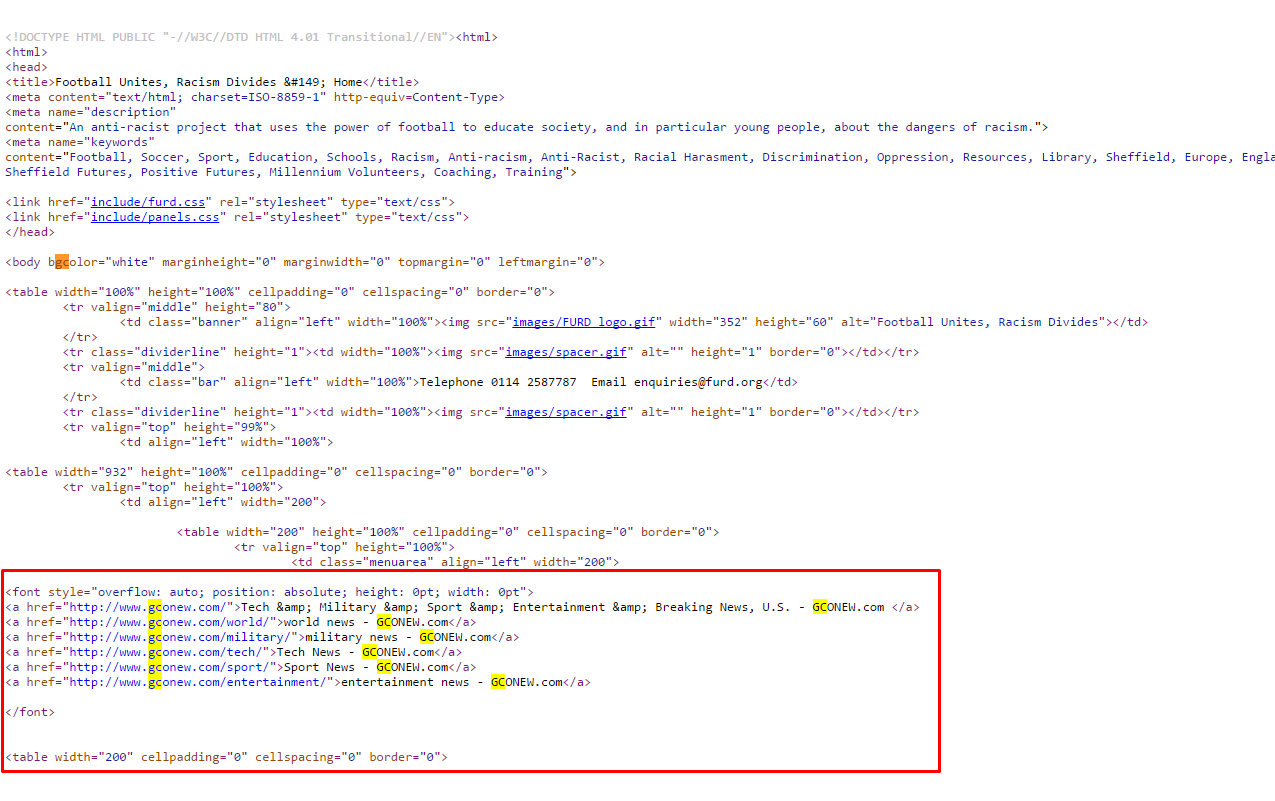Click the enquiries@furd.org email text

click(698, 382)
